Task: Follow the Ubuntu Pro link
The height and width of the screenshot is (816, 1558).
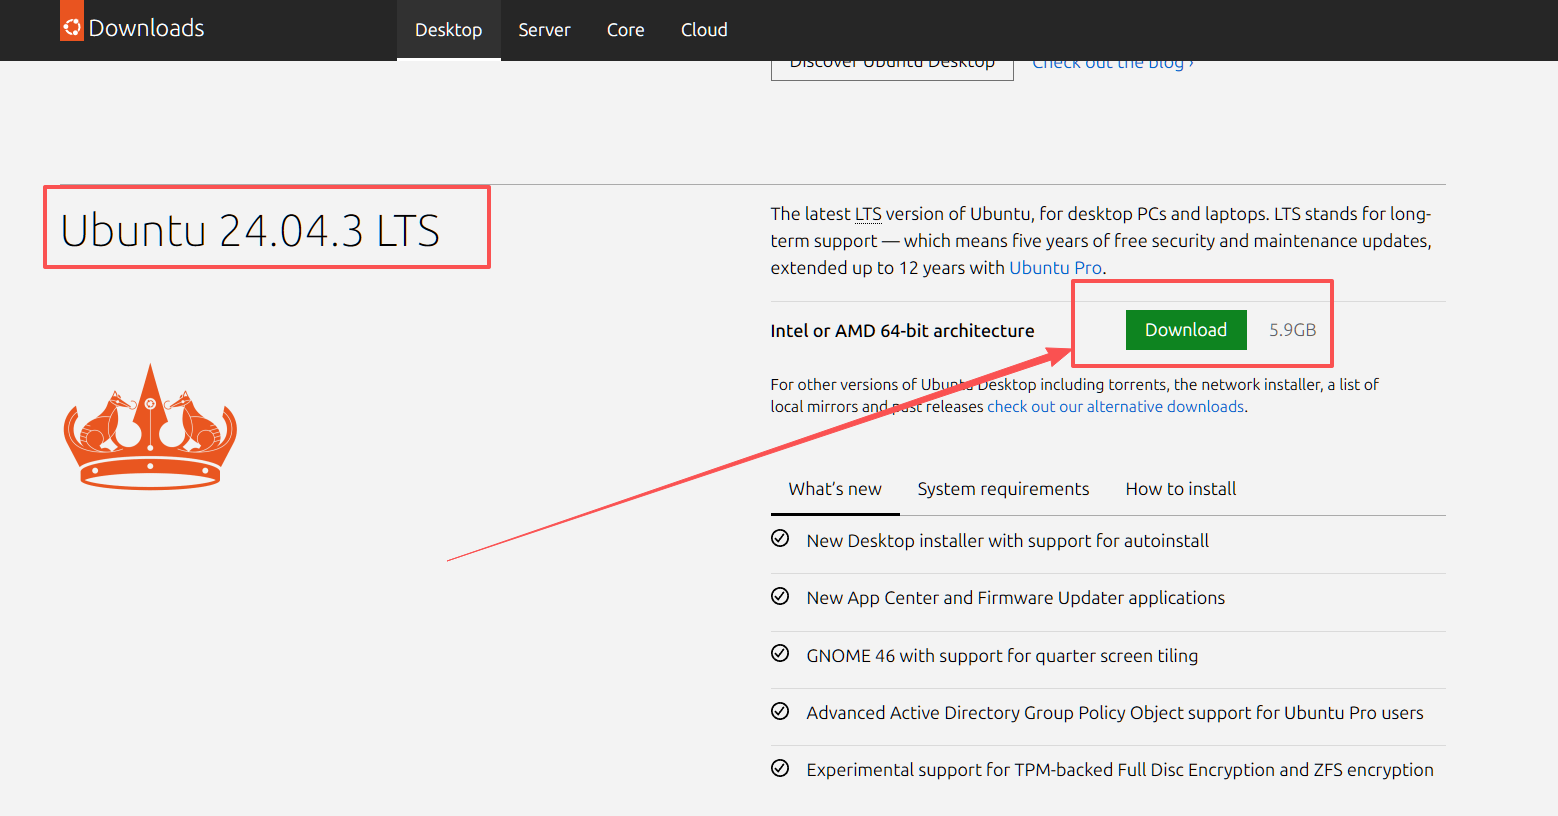Action: click(x=1055, y=268)
